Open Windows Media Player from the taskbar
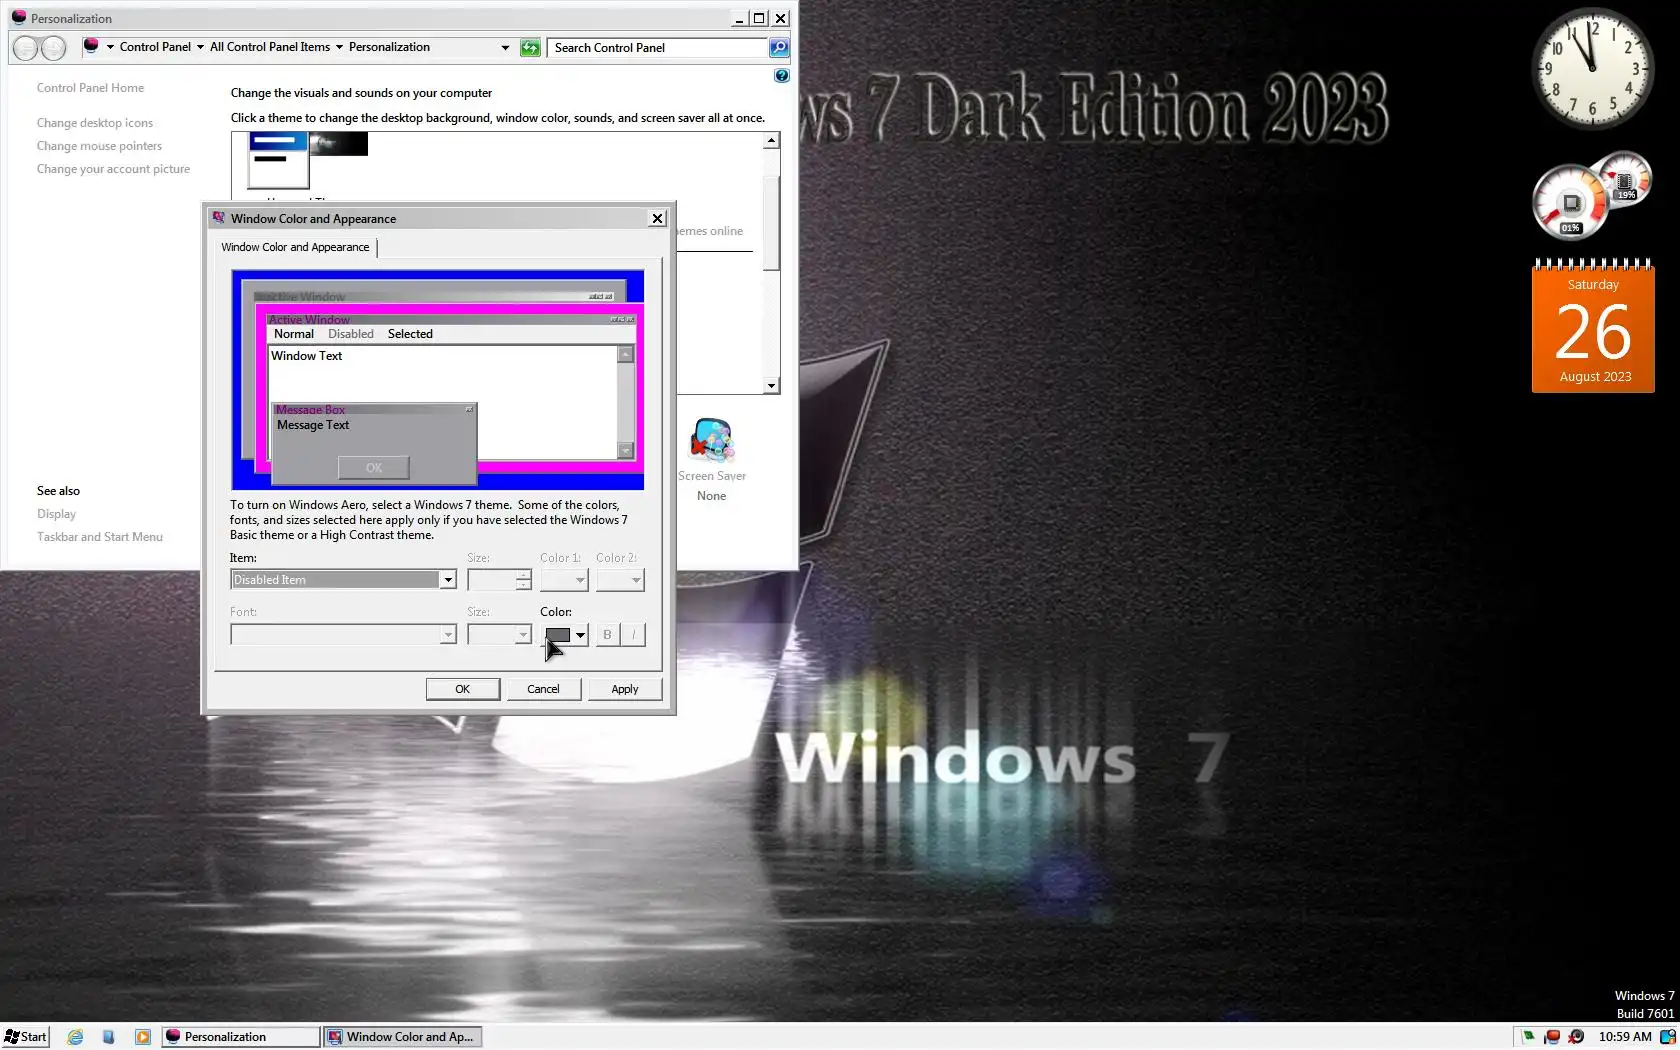 coord(143,1037)
